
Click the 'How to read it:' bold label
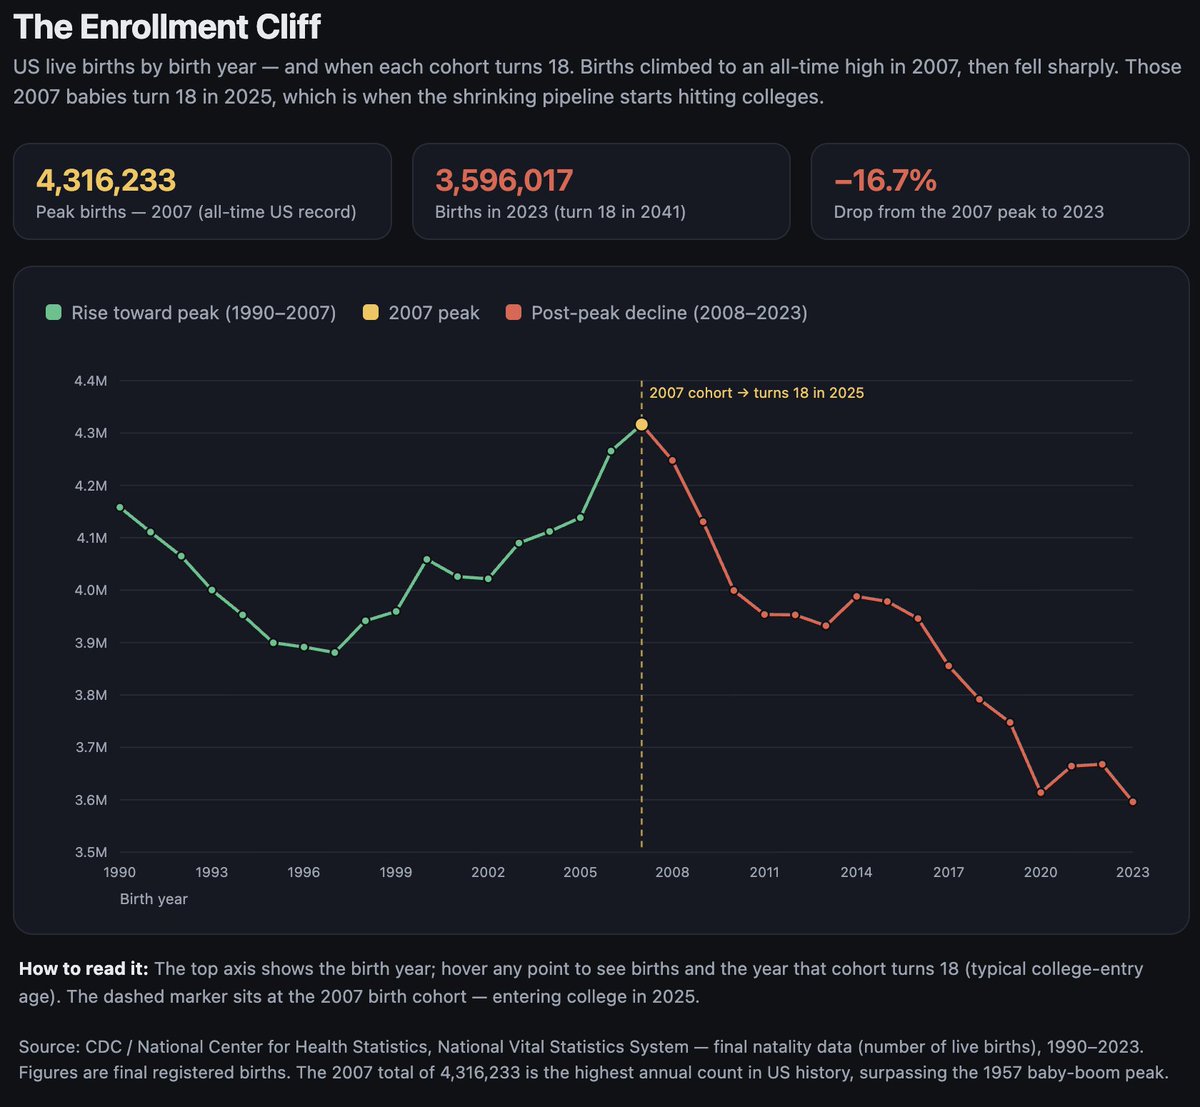pos(84,969)
